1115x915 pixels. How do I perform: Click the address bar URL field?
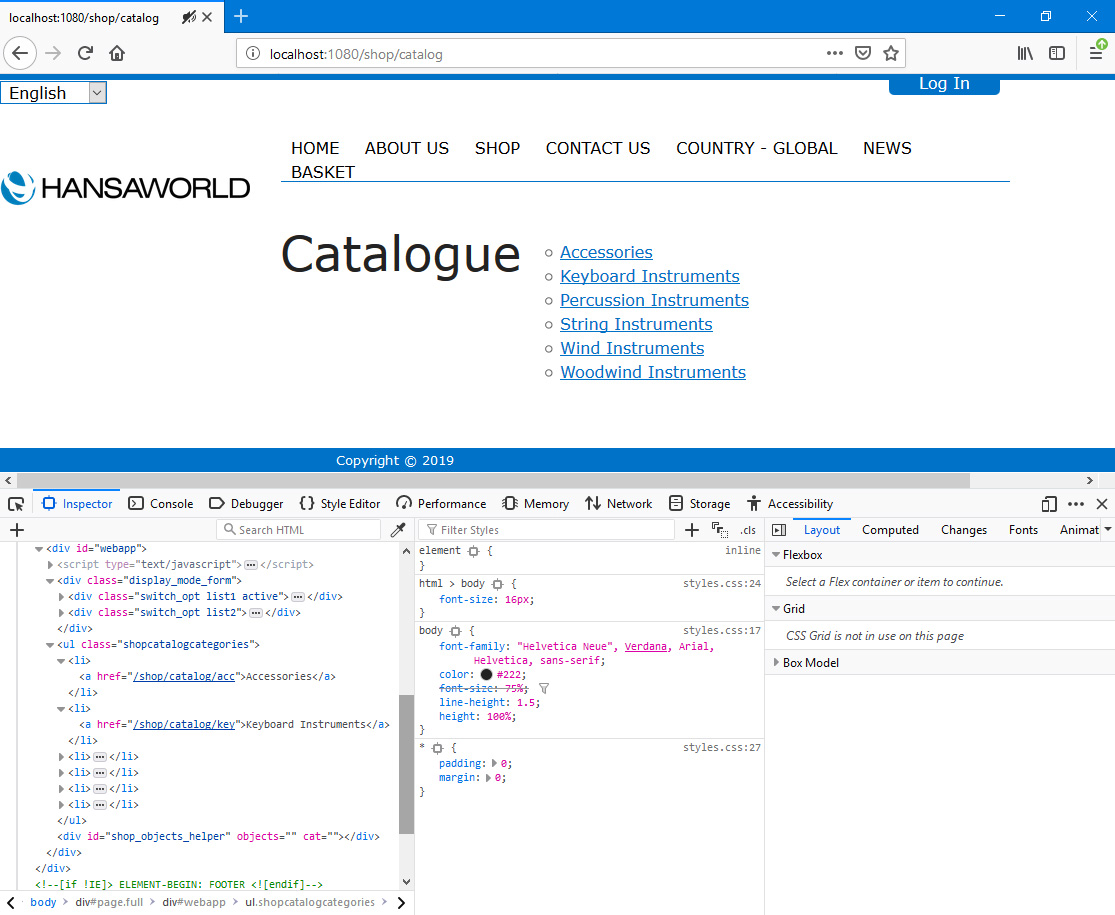point(540,54)
